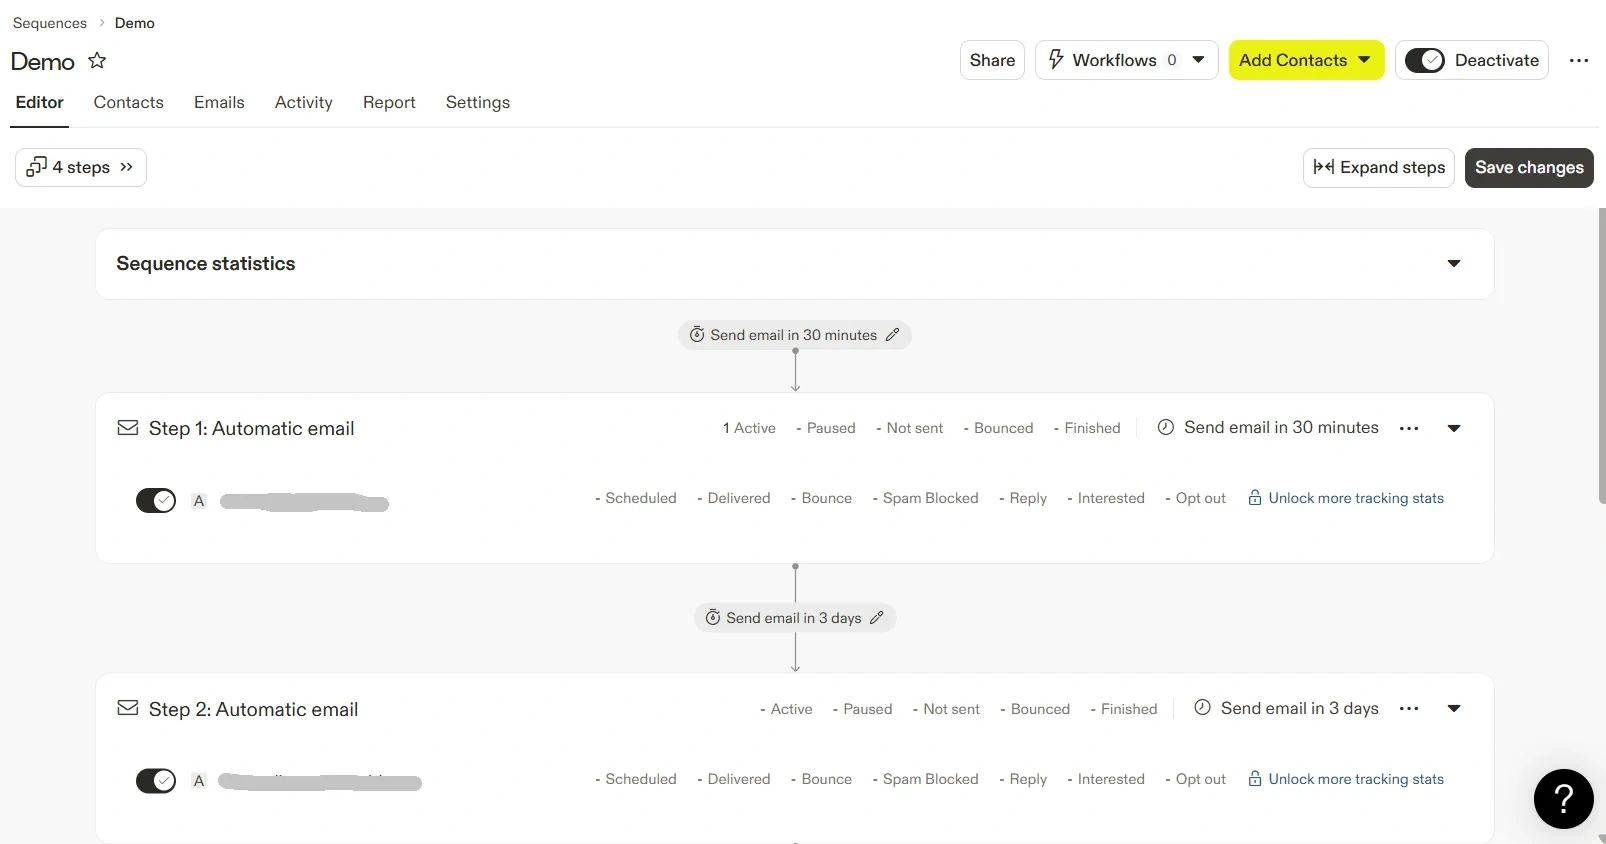The width and height of the screenshot is (1606, 844).
Task: Click the Save changes button
Action: 1528,168
